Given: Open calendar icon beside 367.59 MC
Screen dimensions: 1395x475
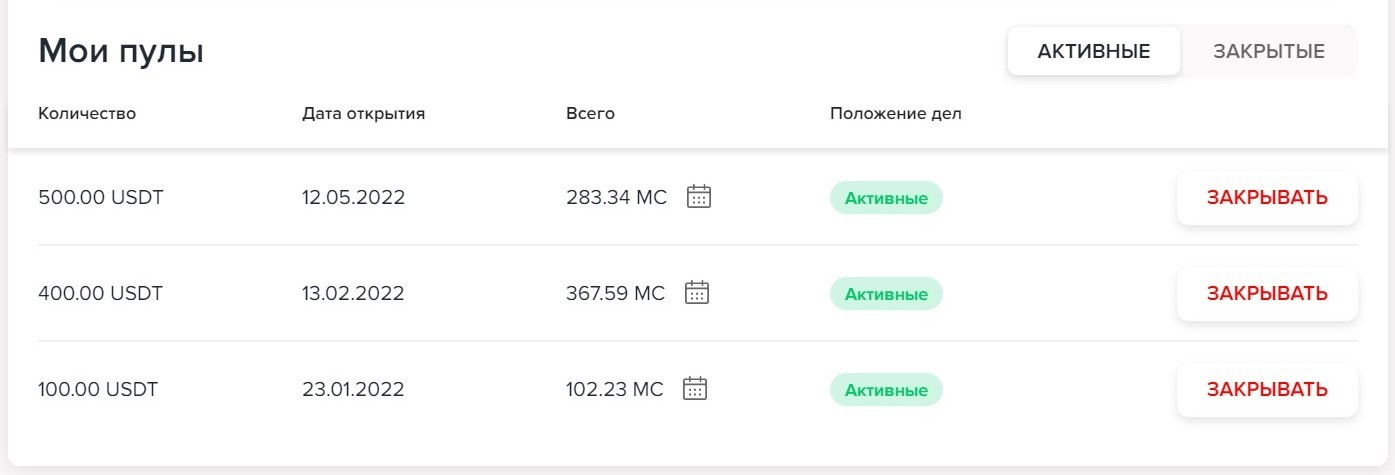Looking at the screenshot, I should [697, 293].
